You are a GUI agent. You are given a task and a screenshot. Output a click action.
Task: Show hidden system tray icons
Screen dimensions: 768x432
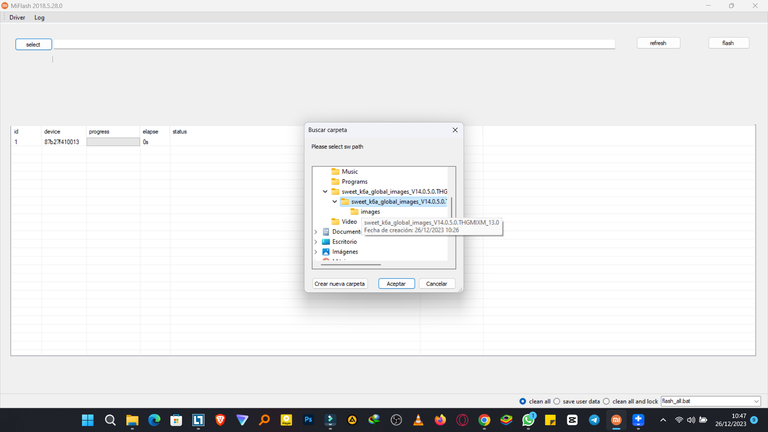(x=663, y=420)
